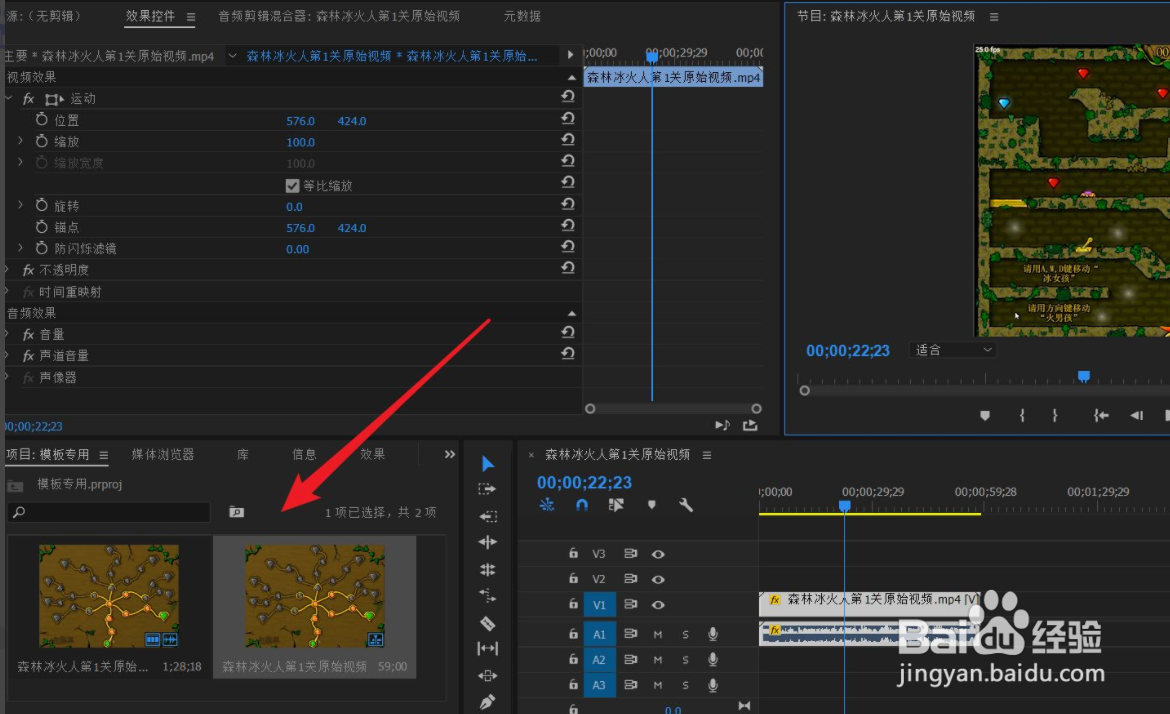Click position X value 576.0

coord(301,121)
